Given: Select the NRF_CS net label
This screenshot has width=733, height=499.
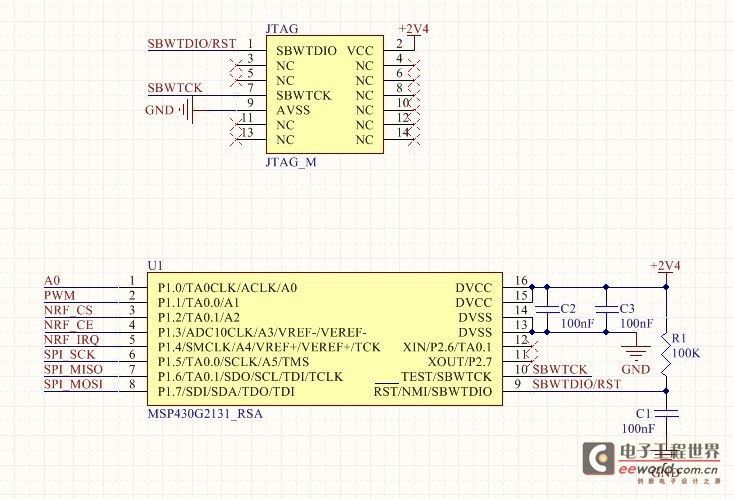Looking at the screenshot, I should (68, 310).
